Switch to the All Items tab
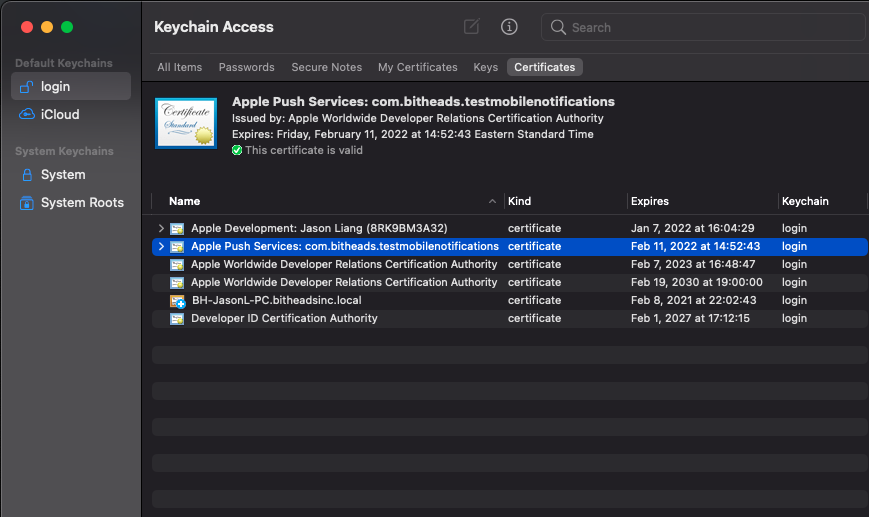 click(x=180, y=67)
